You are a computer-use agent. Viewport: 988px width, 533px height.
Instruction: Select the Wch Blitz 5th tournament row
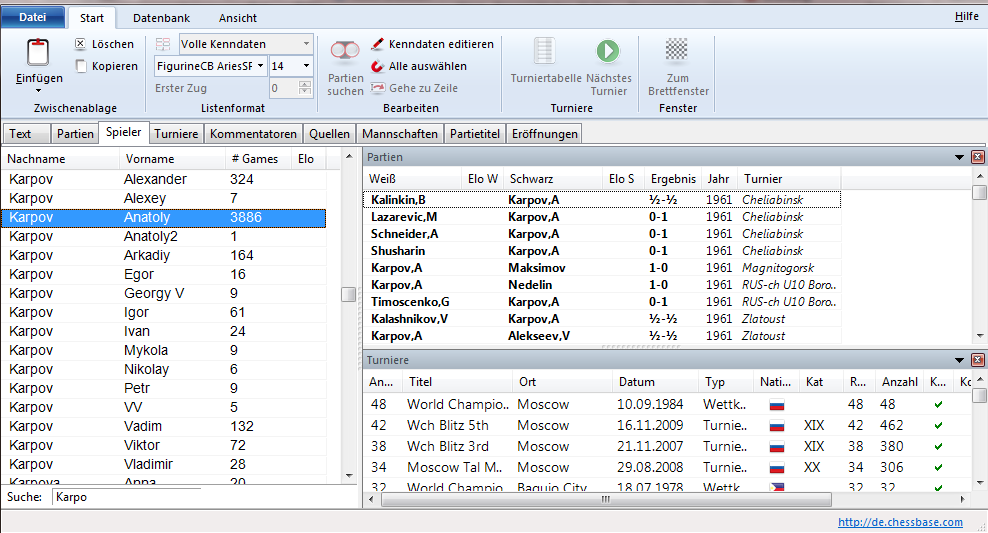click(x=668, y=426)
